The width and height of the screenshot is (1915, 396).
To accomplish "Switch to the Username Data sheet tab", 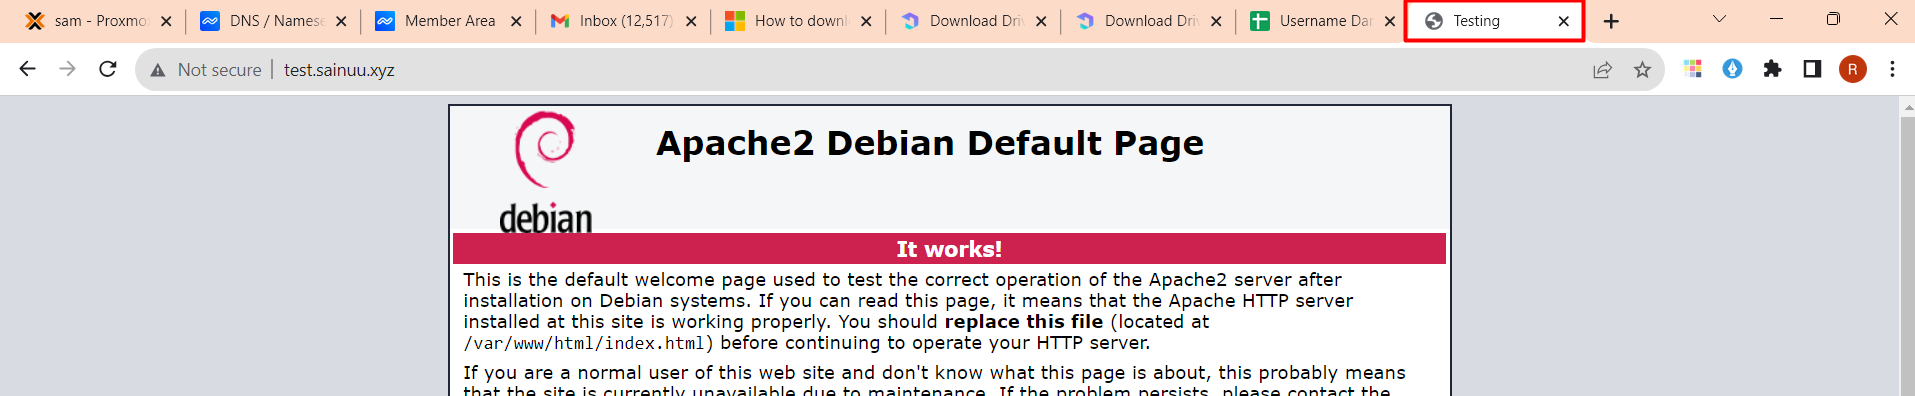I will (x=1323, y=21).
